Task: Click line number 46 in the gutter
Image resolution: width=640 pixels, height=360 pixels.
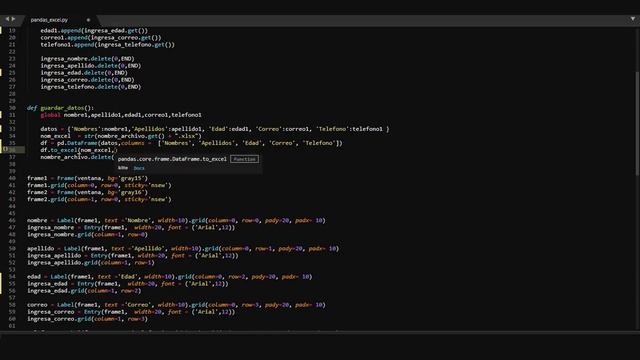Action: coord(12,220)
